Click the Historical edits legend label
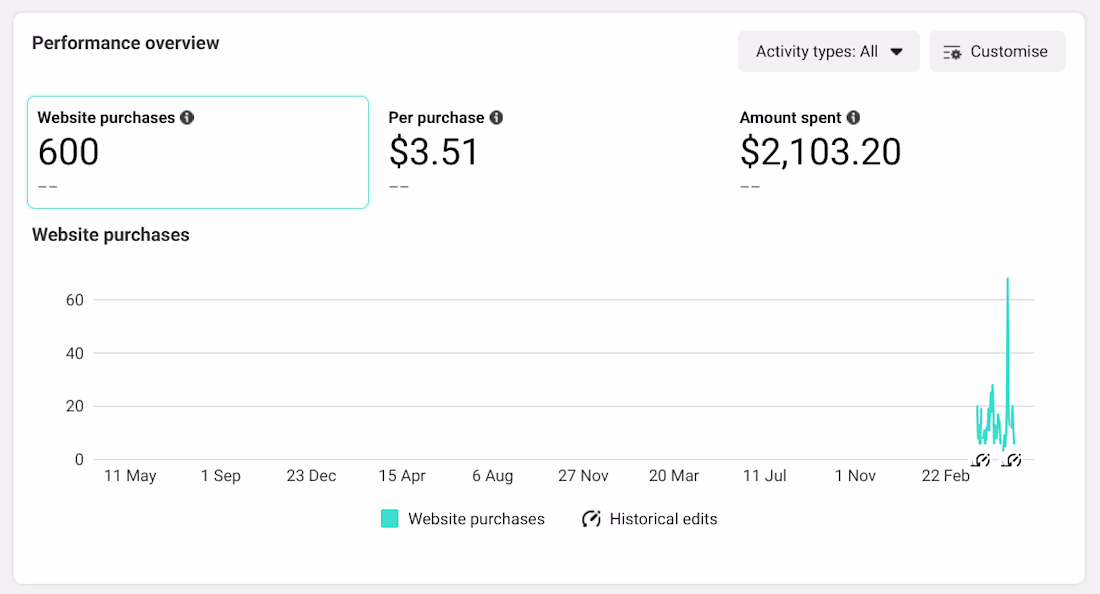The width and height of the screenshot is (1100, 594). (664, 519)
